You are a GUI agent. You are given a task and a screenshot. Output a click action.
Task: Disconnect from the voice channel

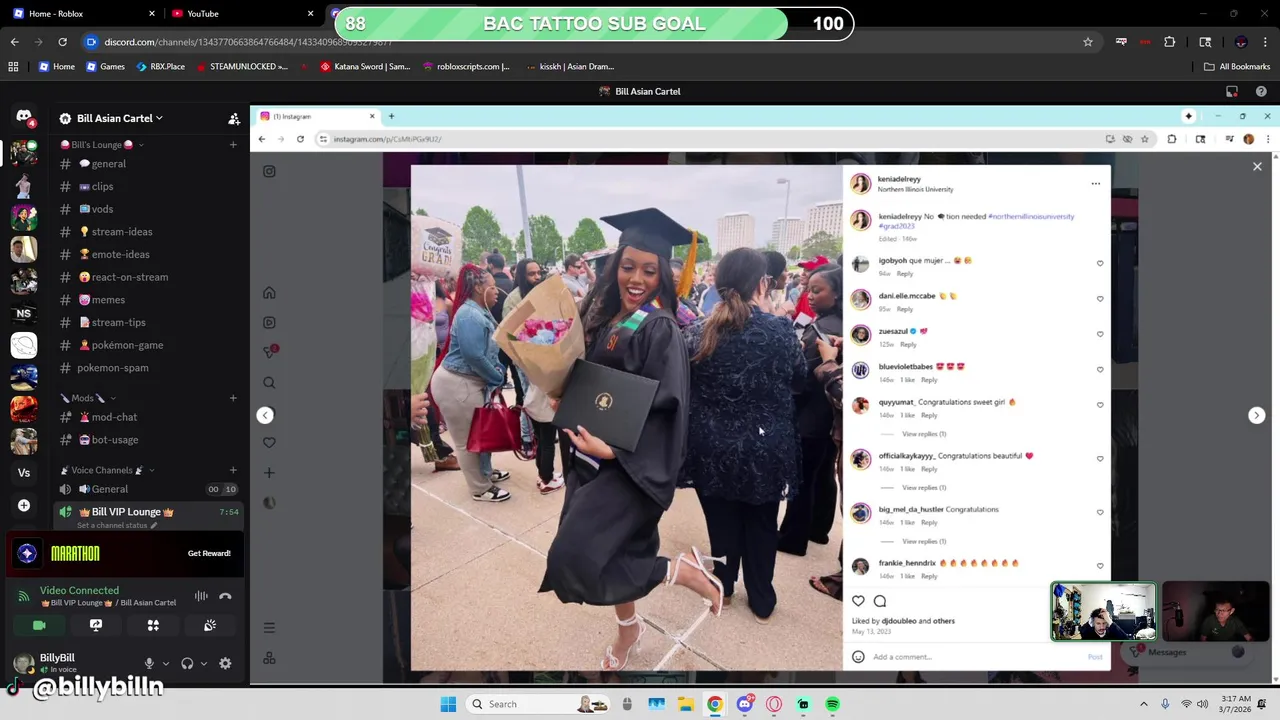[225, 596]
